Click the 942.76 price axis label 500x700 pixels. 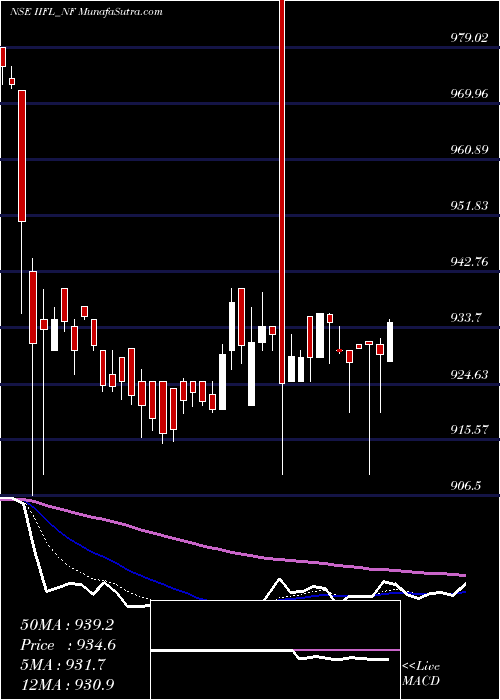(468, 262)
